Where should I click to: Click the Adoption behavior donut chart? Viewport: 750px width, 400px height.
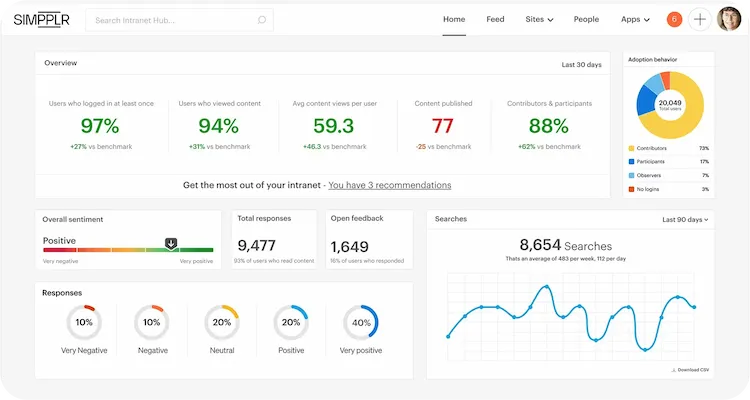[669, 103]
